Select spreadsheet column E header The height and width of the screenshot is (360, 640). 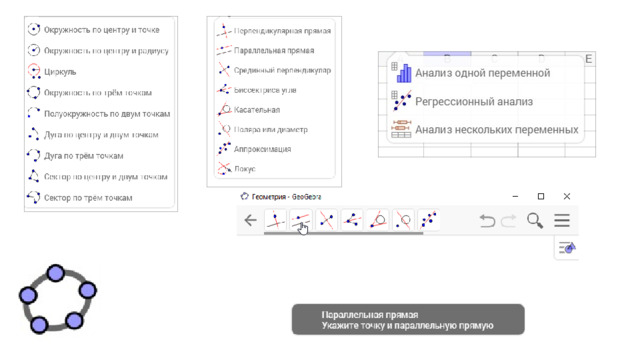point(588,59)
